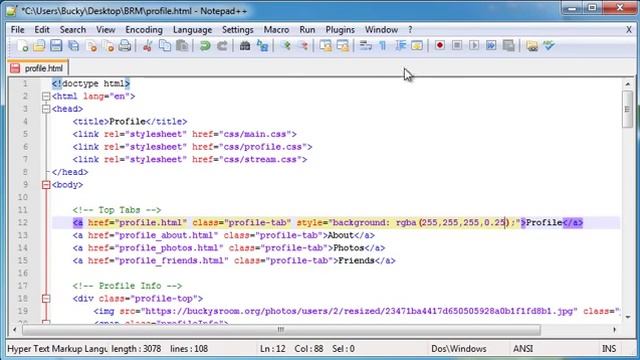The height and width of the screenshot is (360, 640).
Task: Click the Open file folder icon
Action: click(39, 46)
